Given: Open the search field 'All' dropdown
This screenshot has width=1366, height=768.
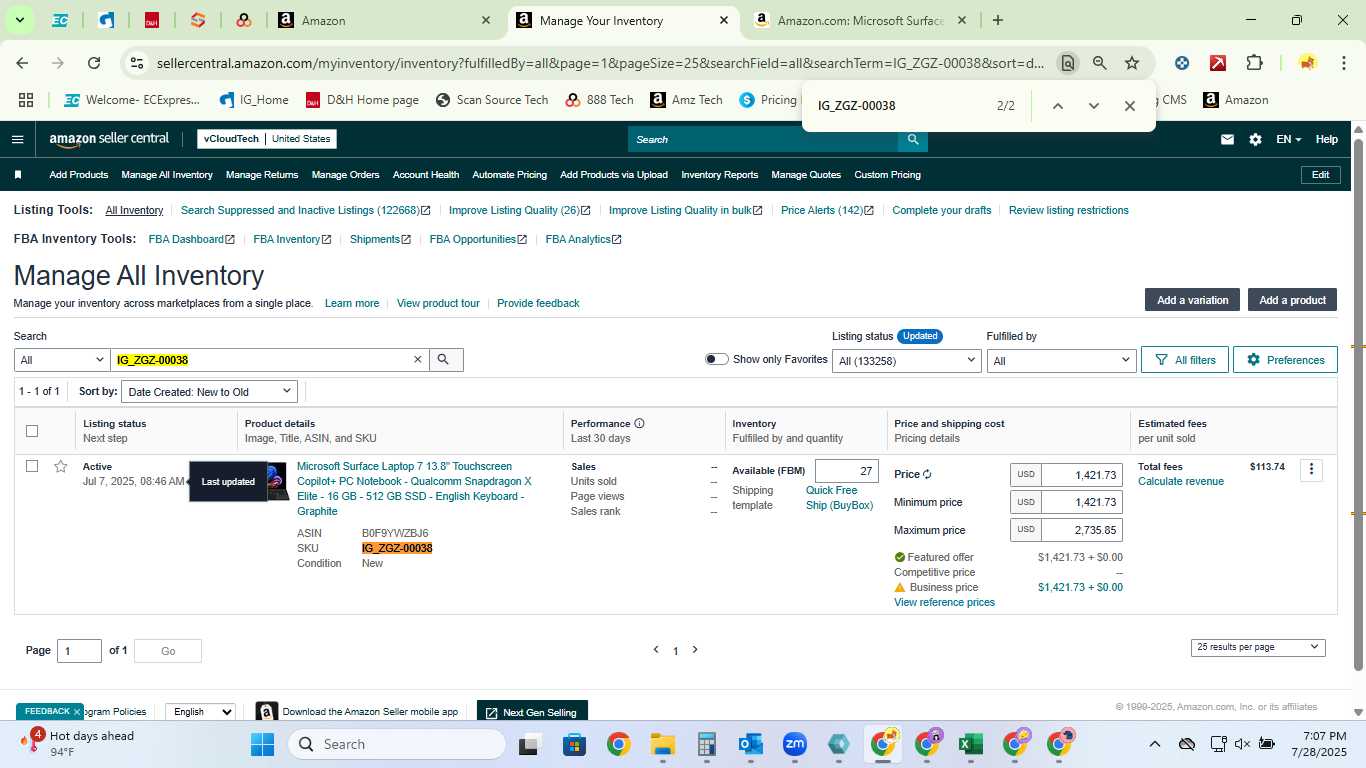Looking at the screenshot, I should tap(62, 360).
